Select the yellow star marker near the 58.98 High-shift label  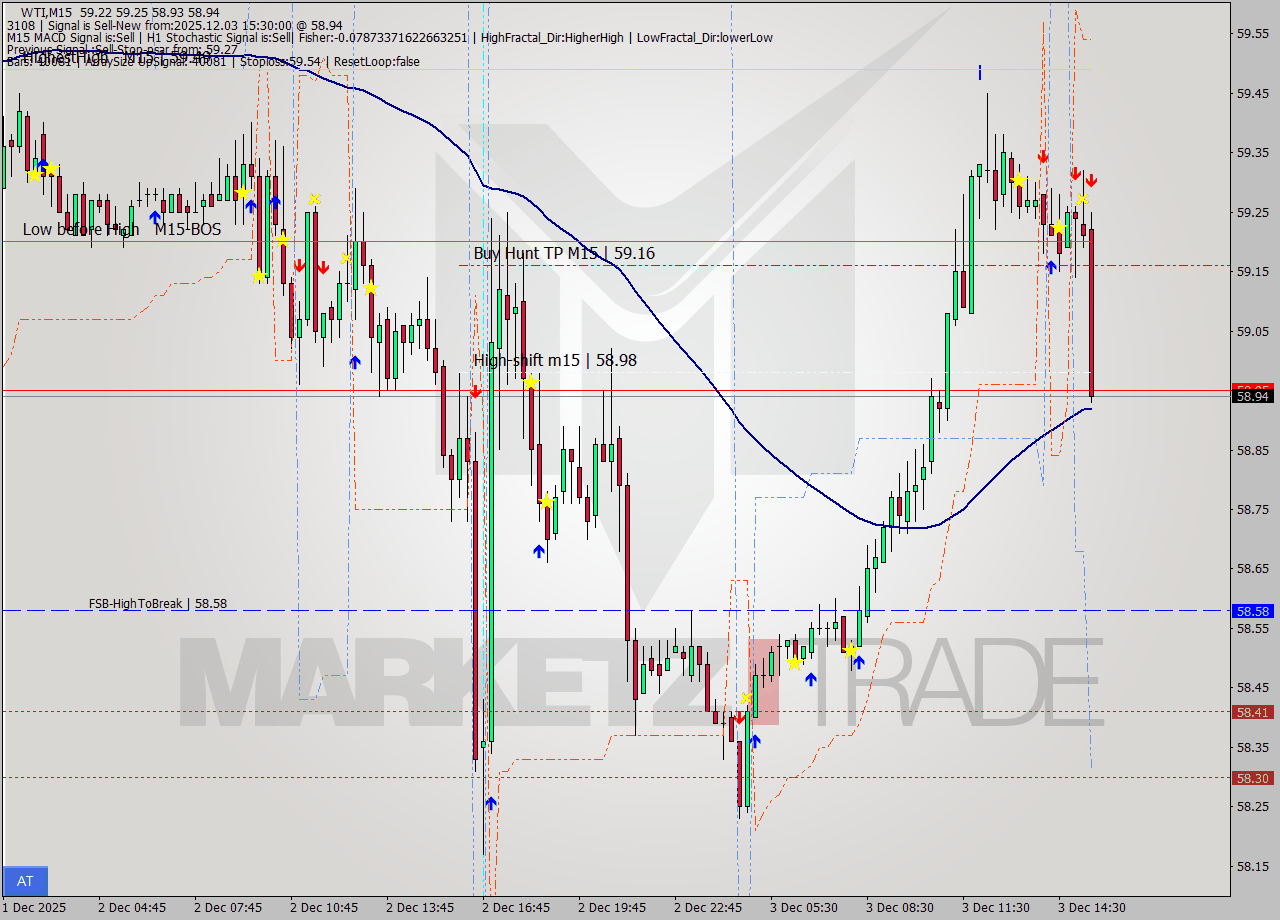528,381
